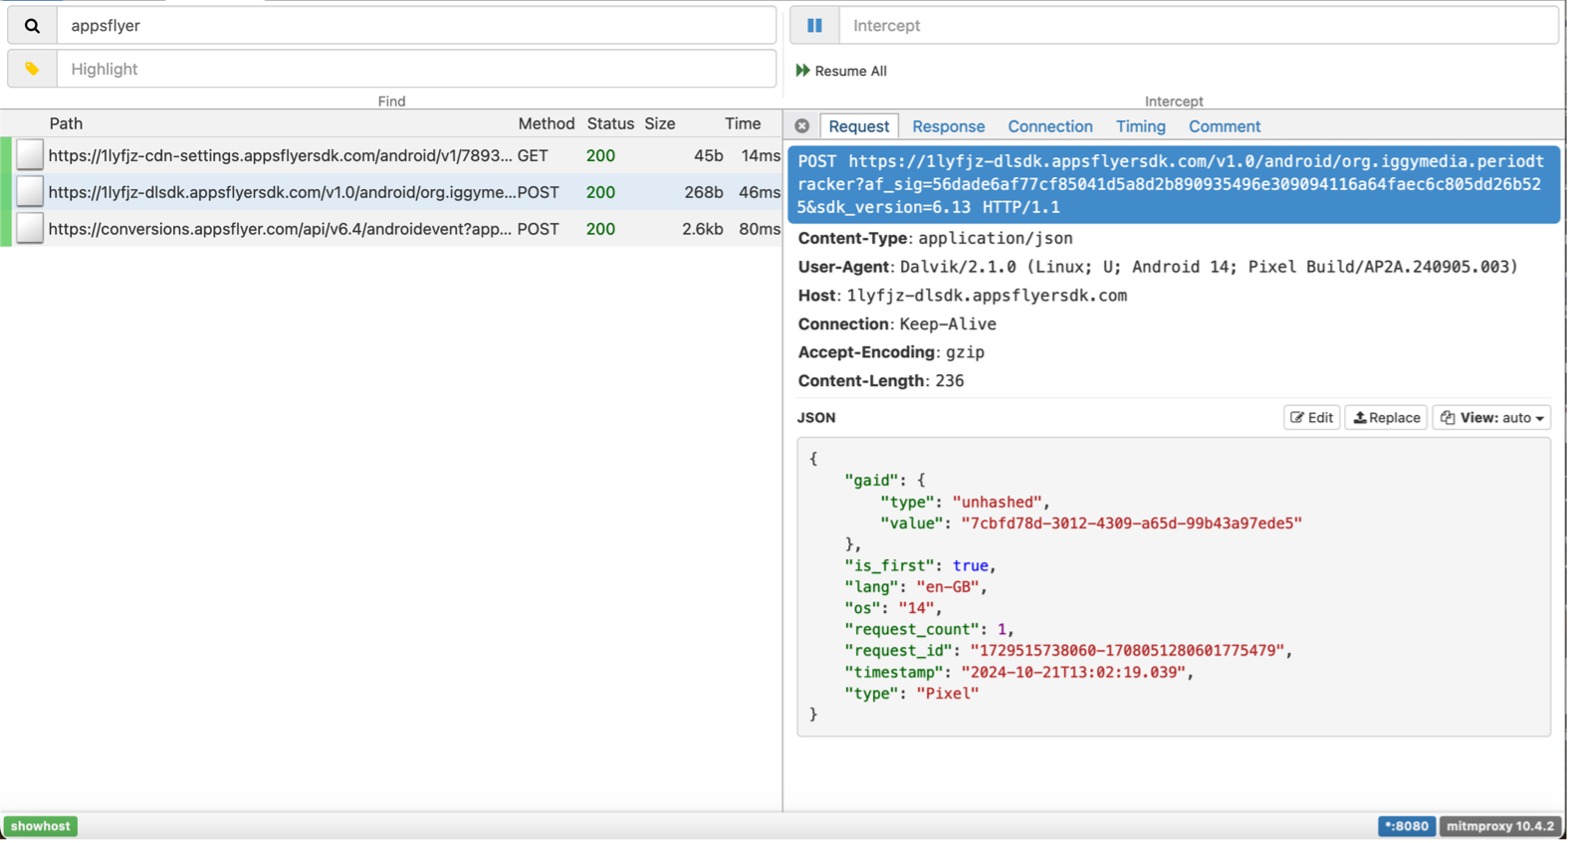Go to the Comment tab
1570x843 pixels.
1224,126
